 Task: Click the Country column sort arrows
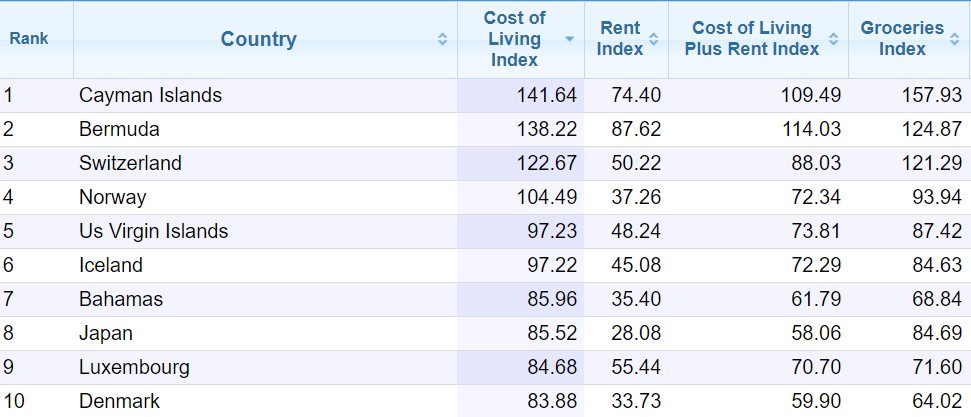point(442,39)
